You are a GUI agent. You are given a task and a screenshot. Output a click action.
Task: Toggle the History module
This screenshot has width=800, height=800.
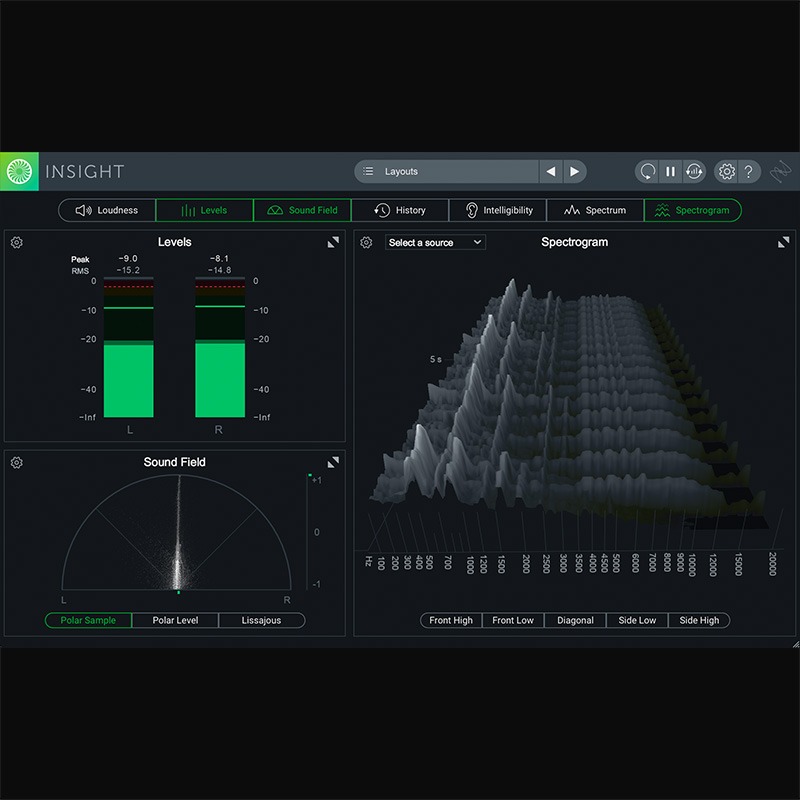tap(400, 210)
